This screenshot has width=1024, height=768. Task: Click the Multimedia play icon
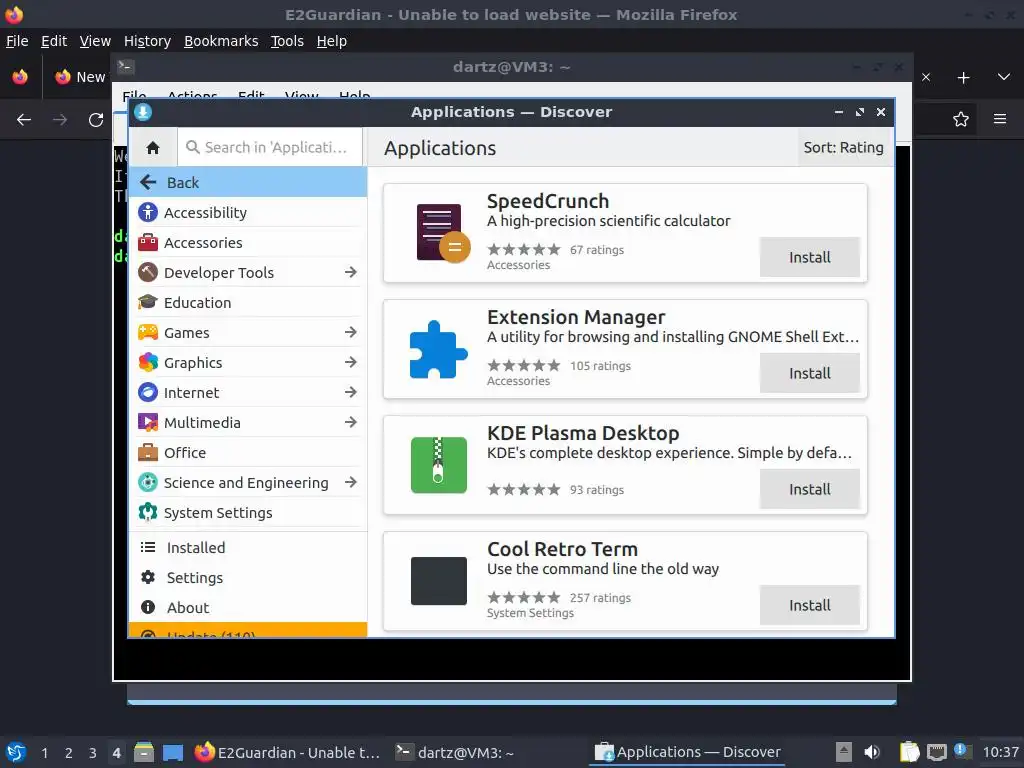148,423
